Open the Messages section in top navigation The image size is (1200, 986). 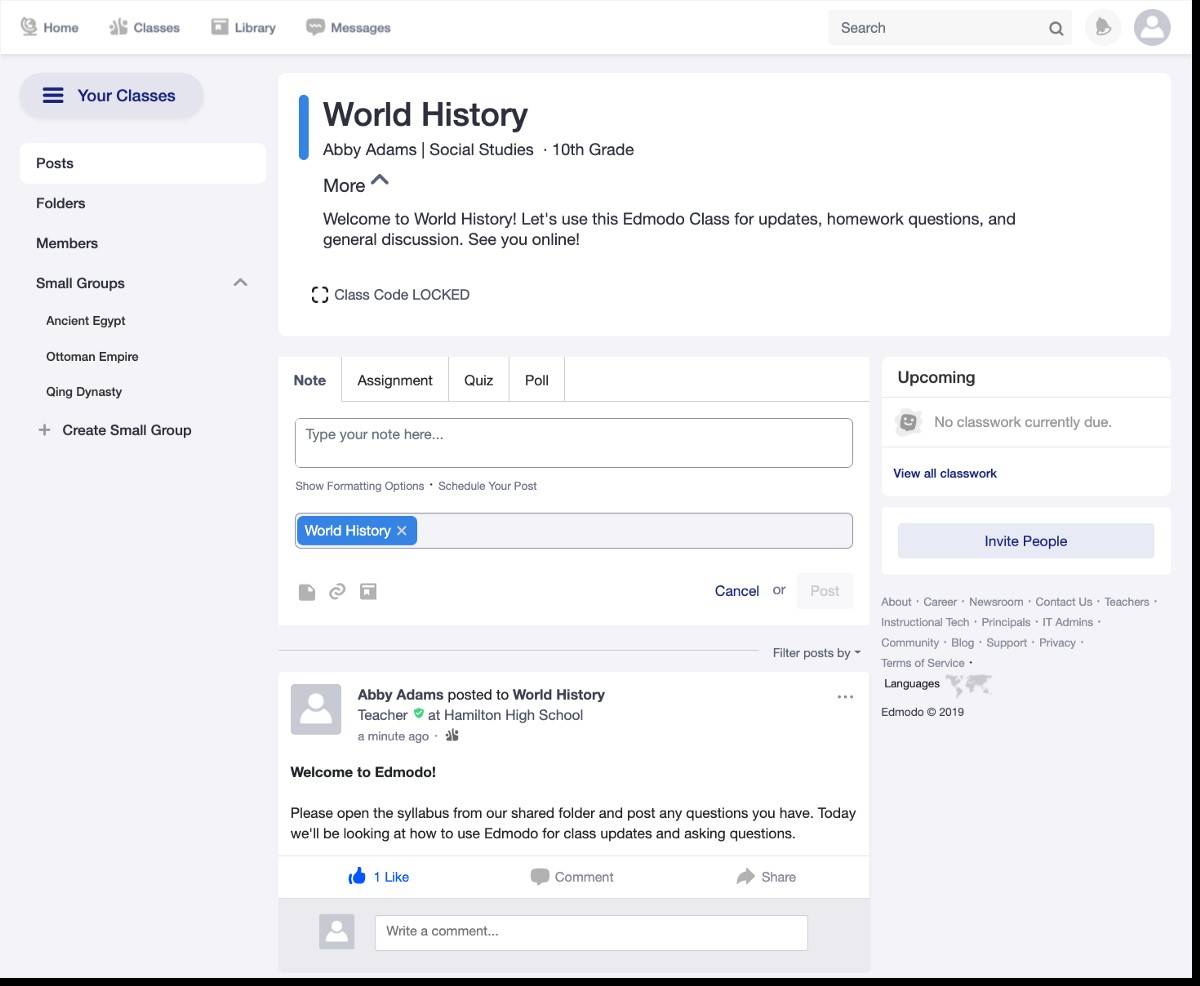pyautogui.click(x=347, y=27)
